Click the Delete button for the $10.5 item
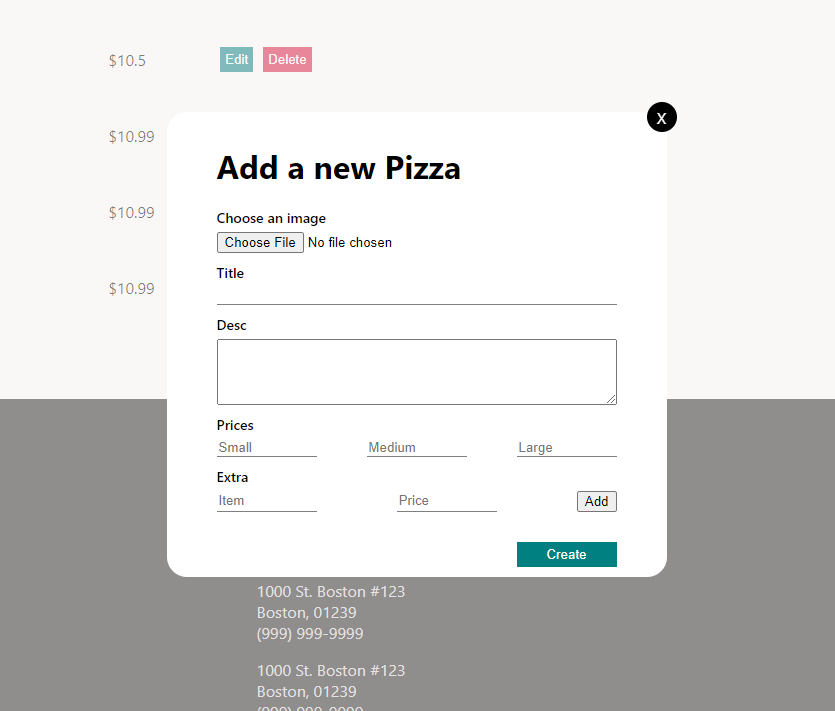 (x=287, y=59)
